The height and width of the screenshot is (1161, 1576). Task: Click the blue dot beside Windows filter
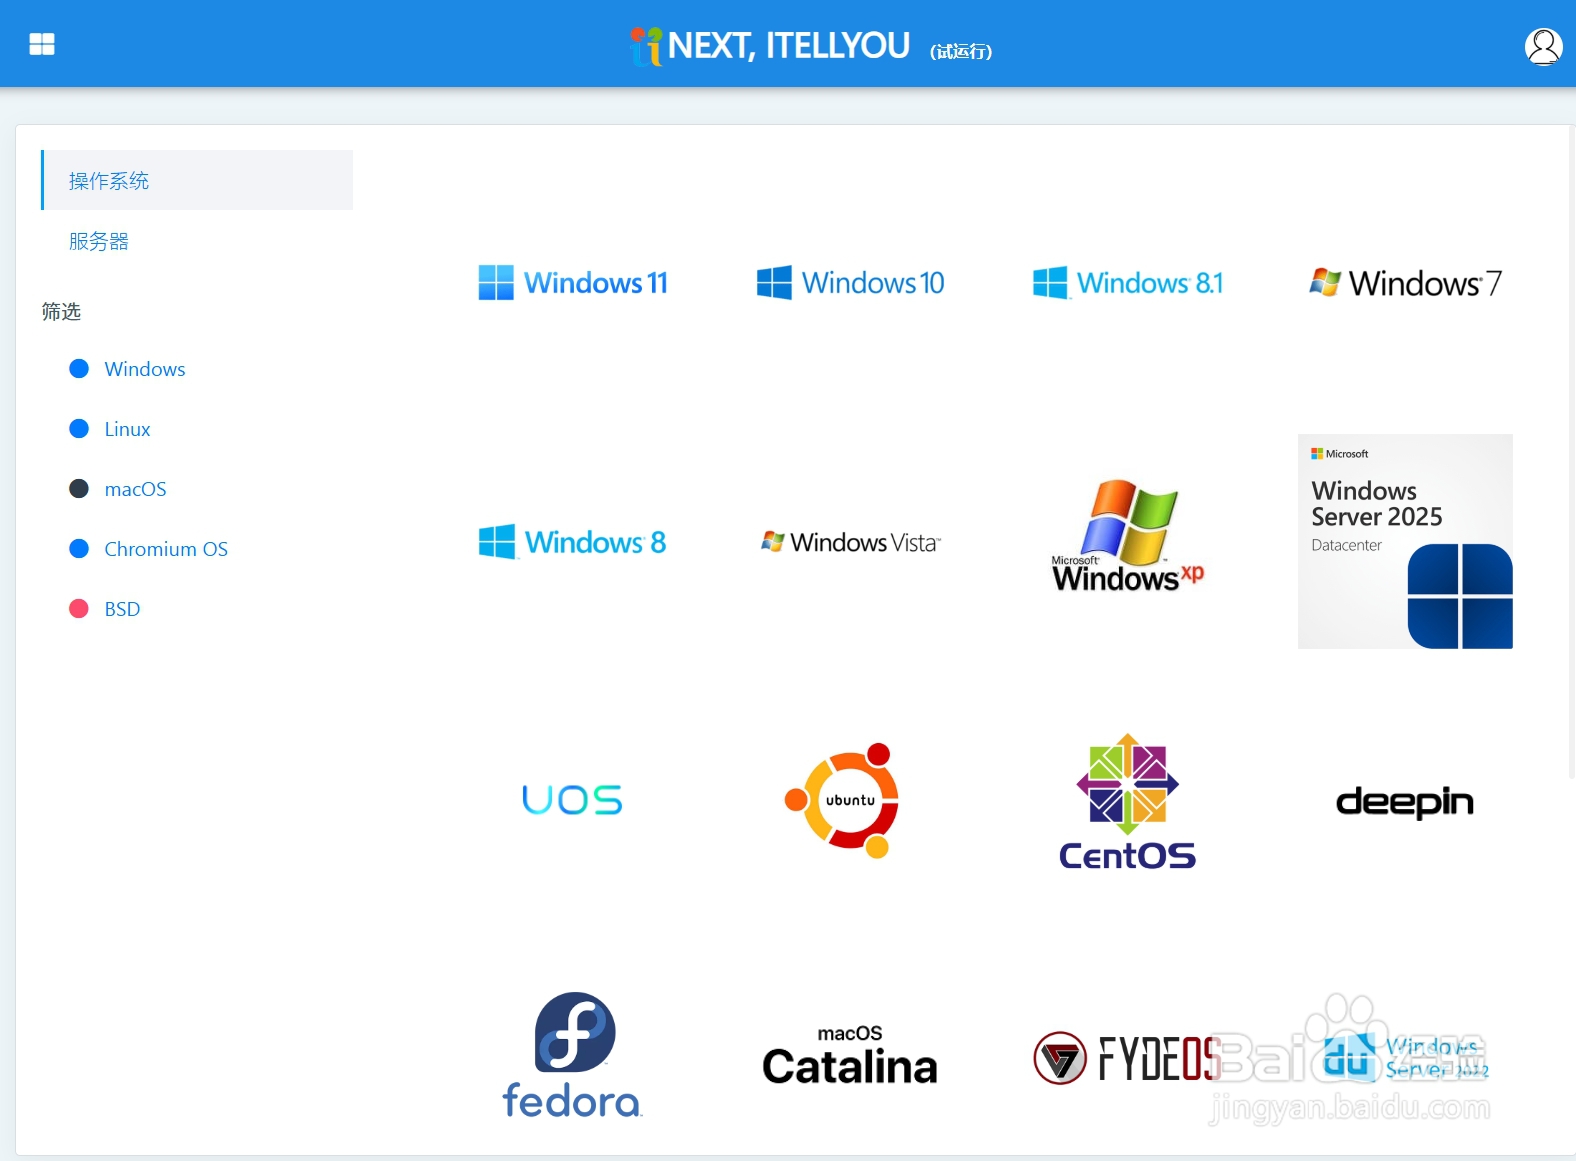point(79,369)
